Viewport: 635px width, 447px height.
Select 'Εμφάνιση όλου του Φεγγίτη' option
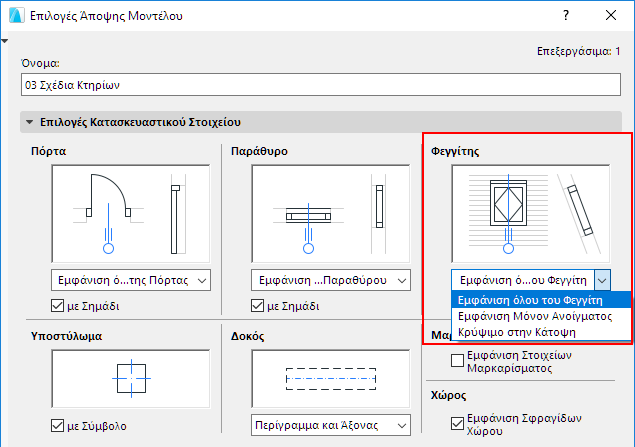529,299
